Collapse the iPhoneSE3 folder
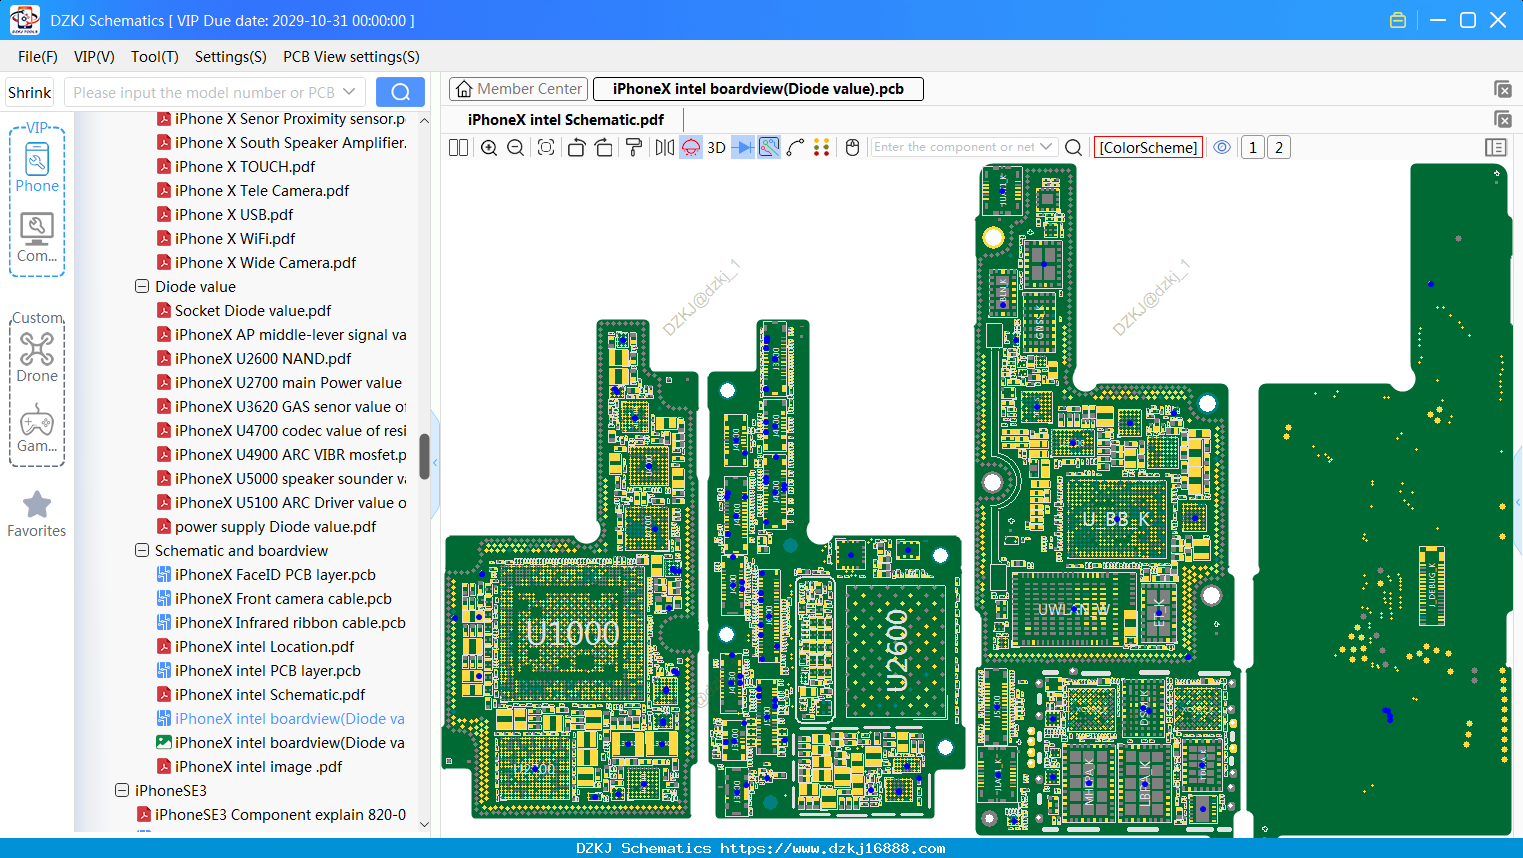 pos(122,790)
